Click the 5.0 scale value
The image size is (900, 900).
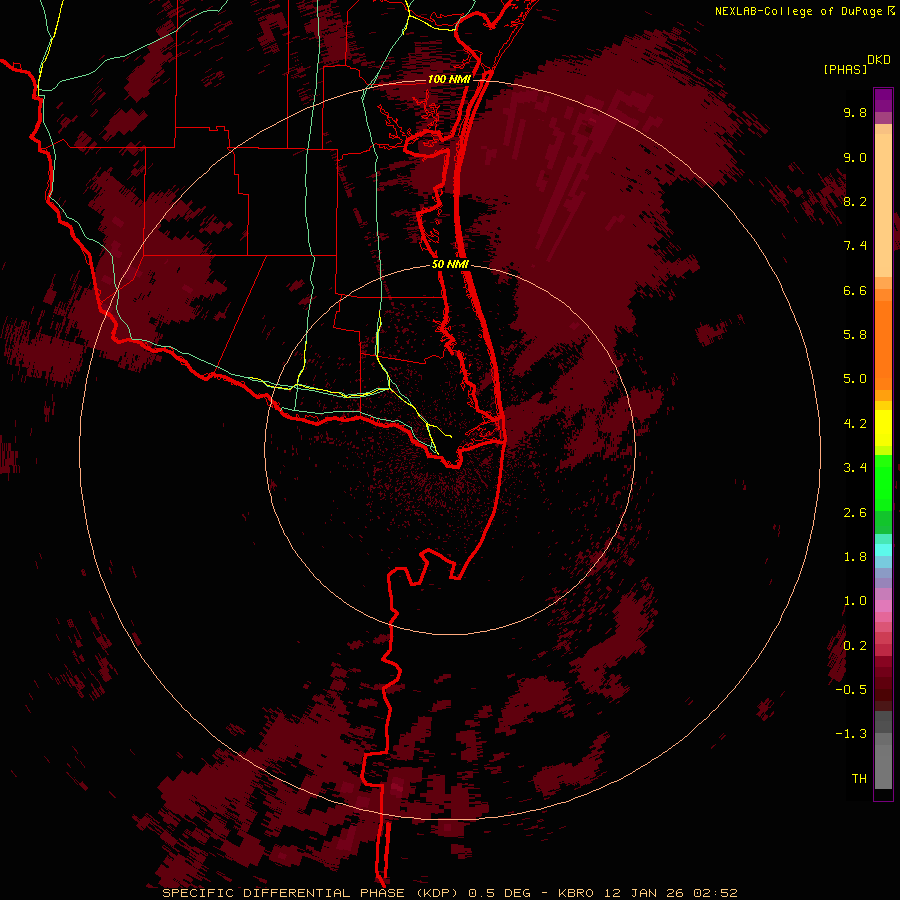click(x=855, y=379)
